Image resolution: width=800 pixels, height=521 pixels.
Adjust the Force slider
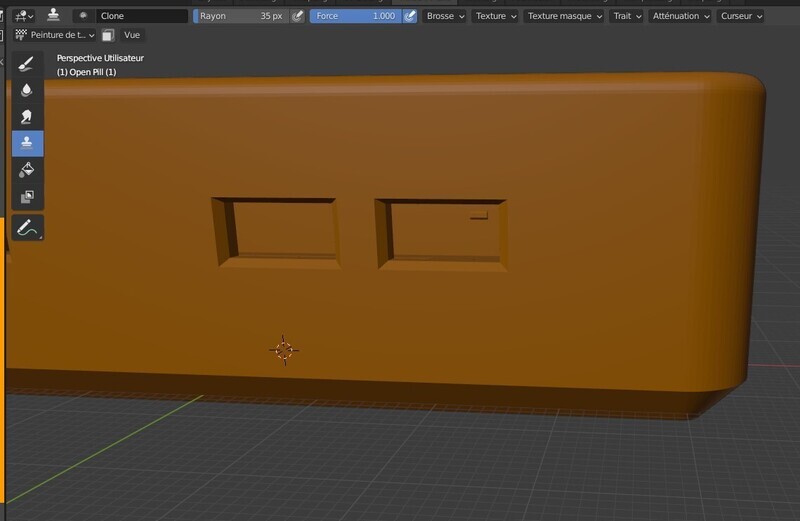click(x=356, y=16)
